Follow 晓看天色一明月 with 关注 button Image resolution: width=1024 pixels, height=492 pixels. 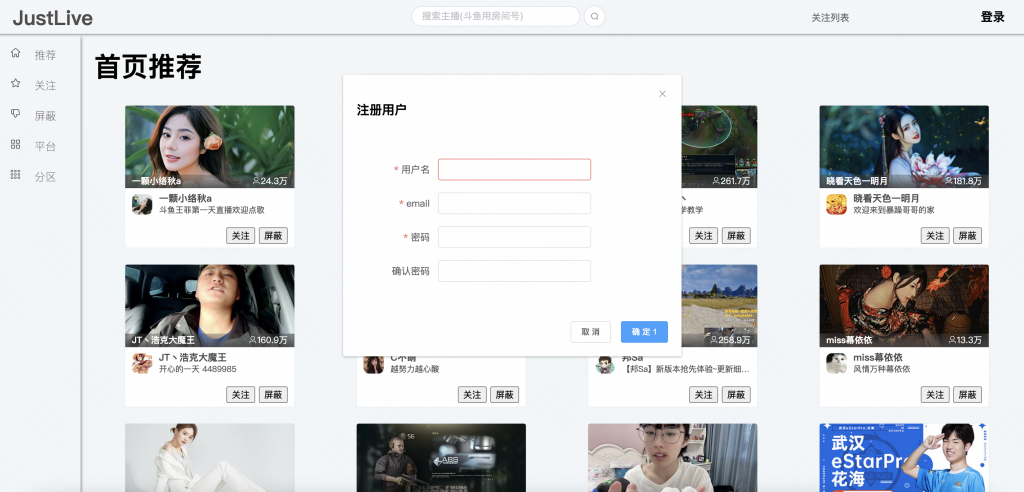(935, 236)
